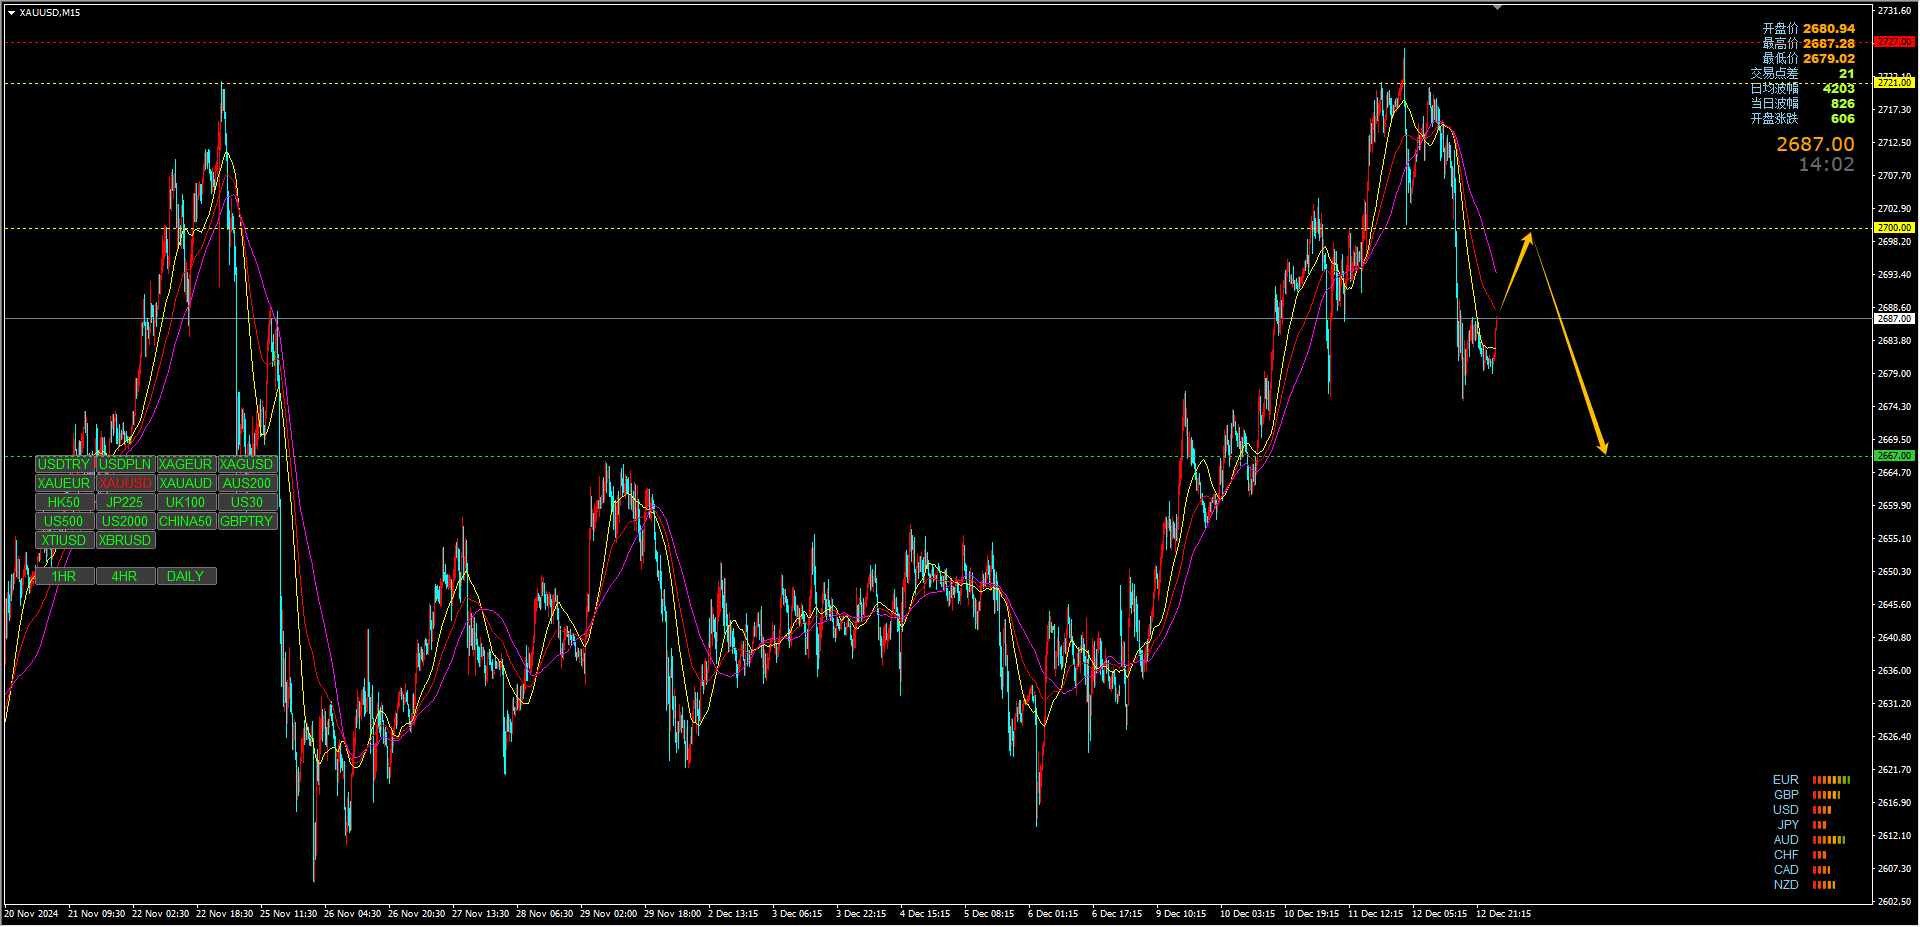The height and width of the screenshot is (927, 1920).
Task: Switch to the US30 symbol
Action: coord(247,502)
